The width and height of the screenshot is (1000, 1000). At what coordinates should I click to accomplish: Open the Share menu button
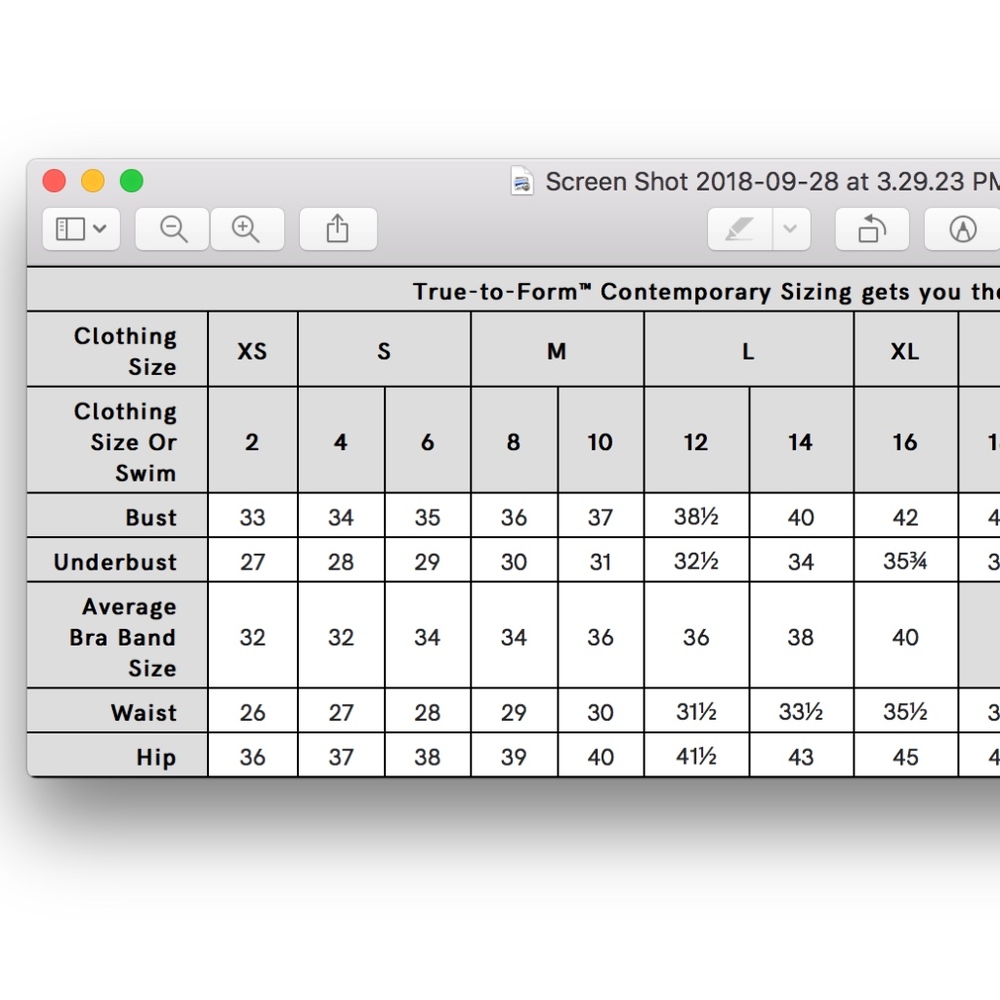338,229
